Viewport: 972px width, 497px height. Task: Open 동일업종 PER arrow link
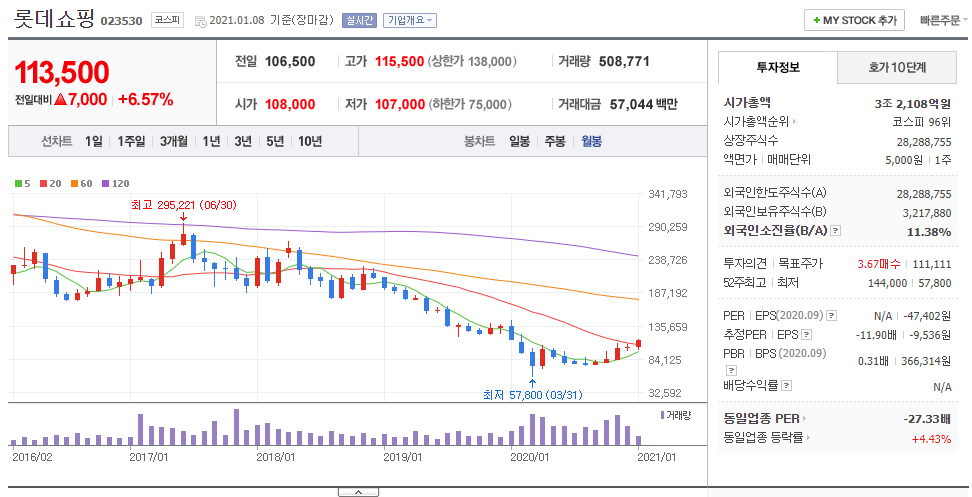805,419
